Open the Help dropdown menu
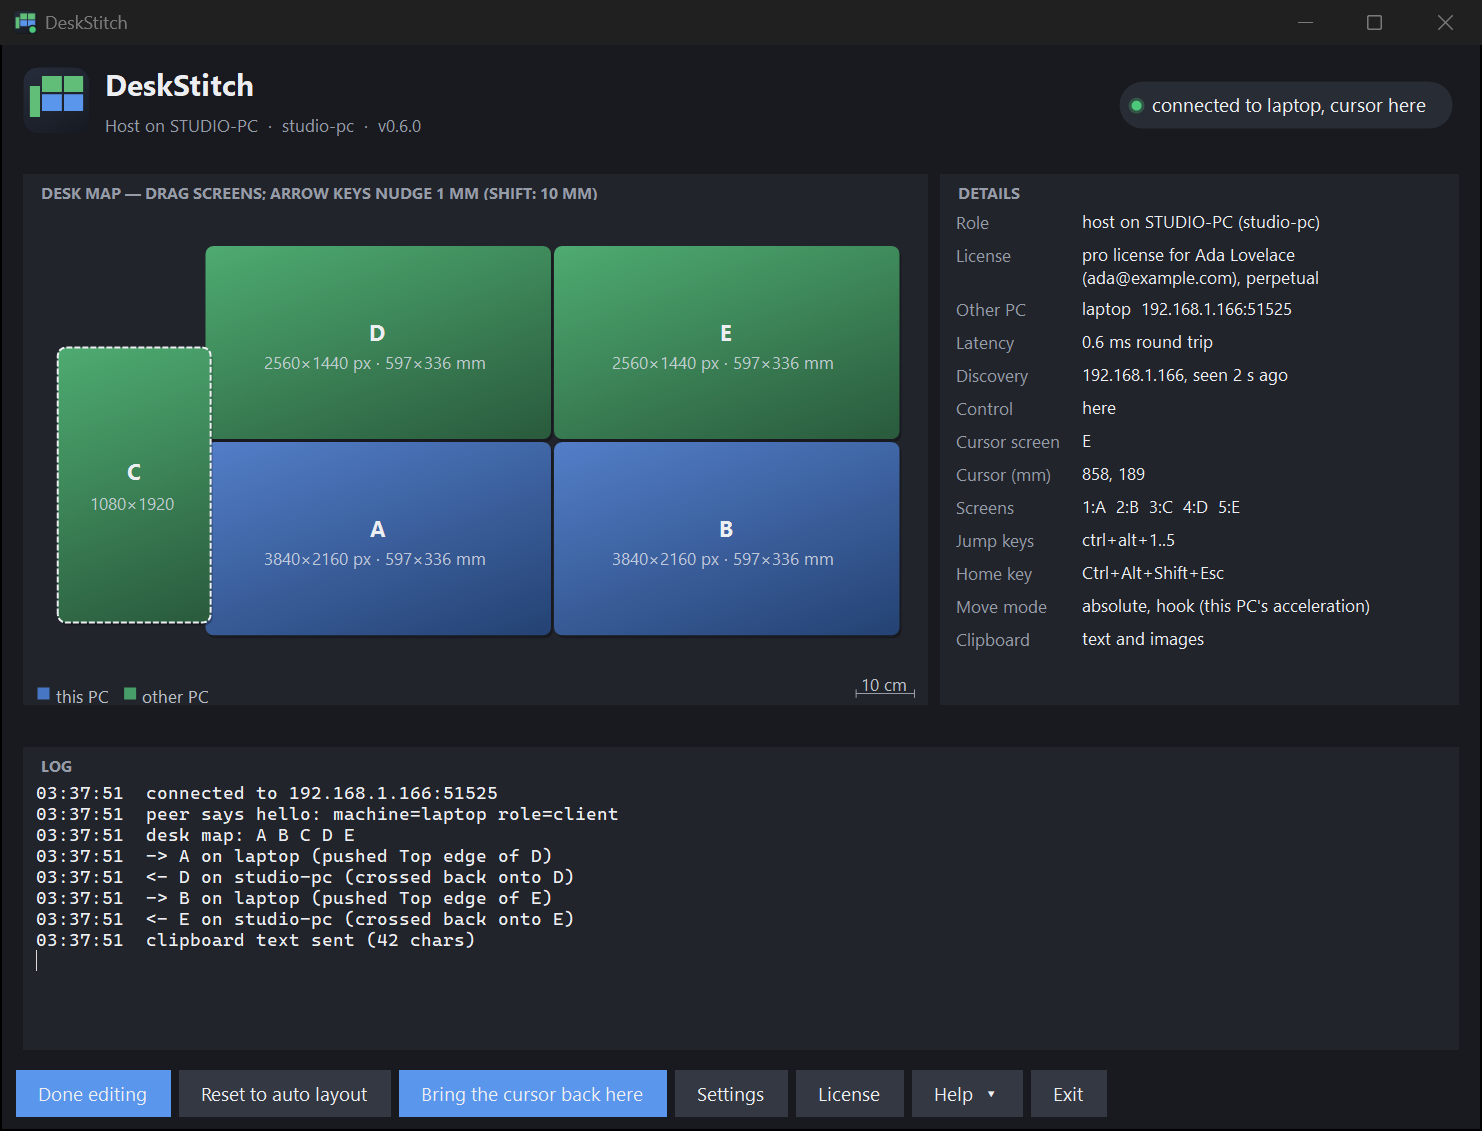 pos(967,1094)
